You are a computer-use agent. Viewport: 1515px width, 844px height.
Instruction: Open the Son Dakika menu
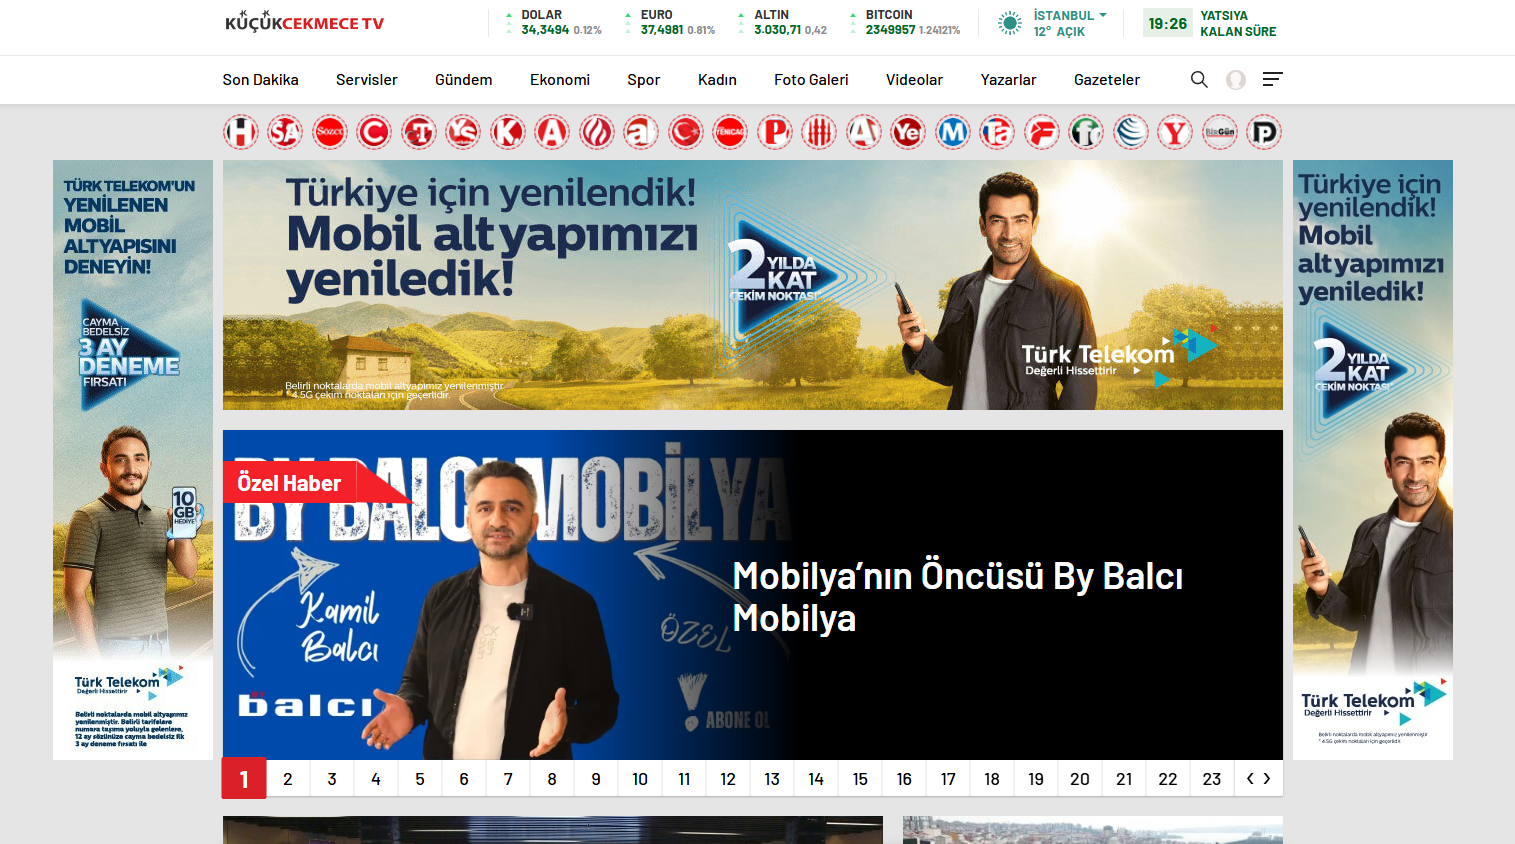coord(260,80)
